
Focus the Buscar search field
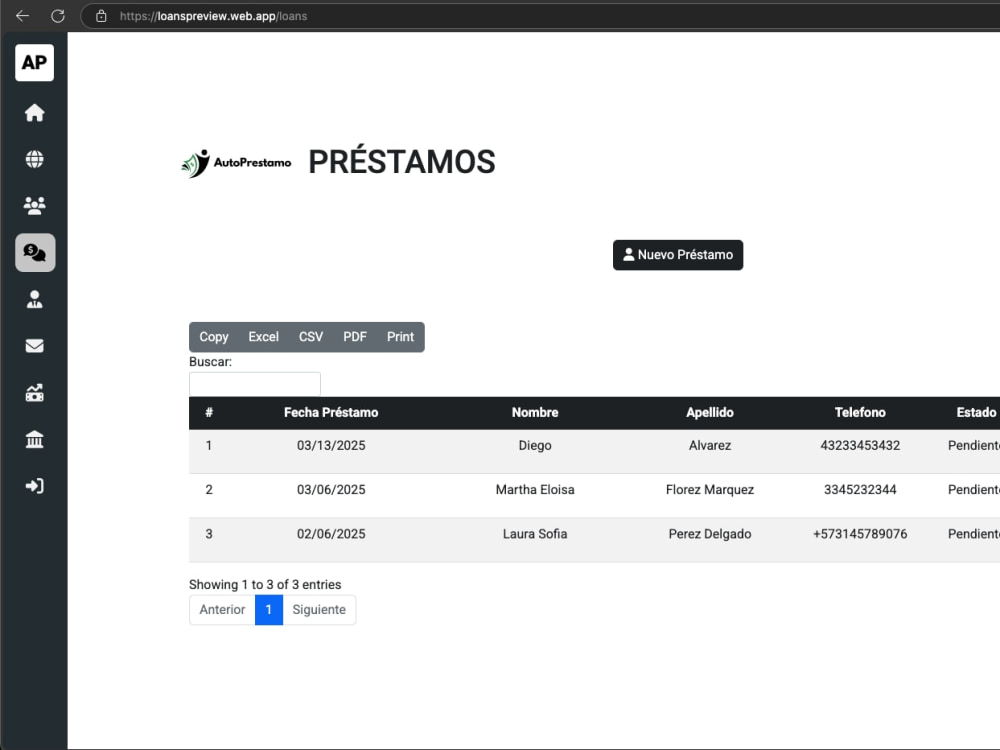tap(255, 384)
